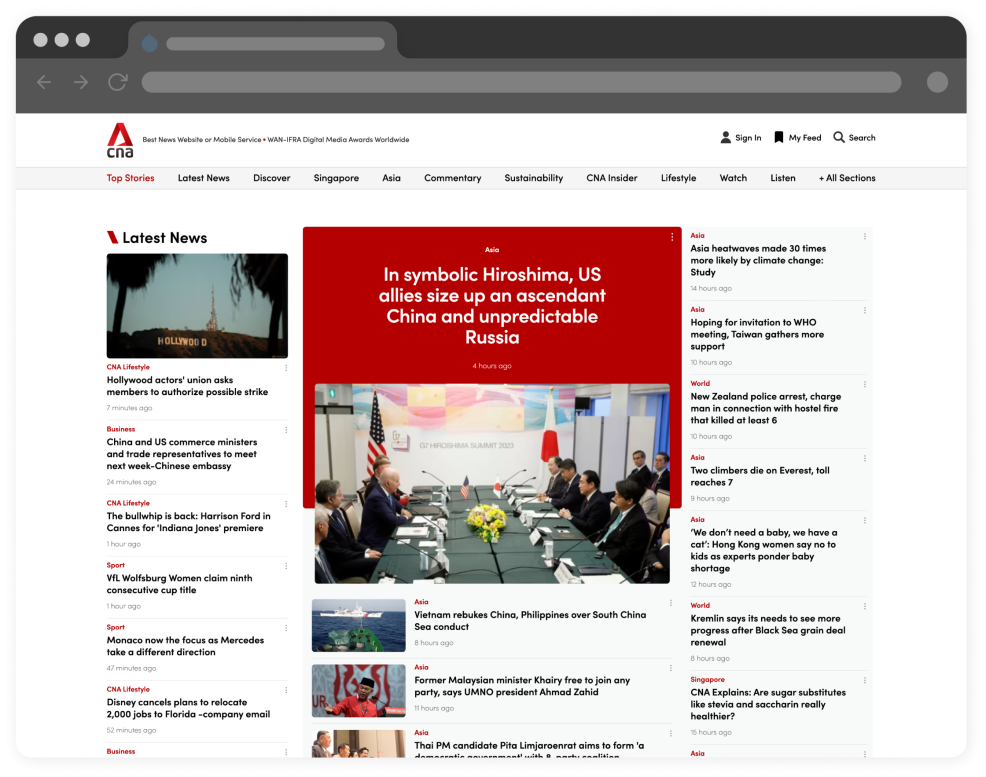Open the Commentary section
Viewport: 986px width, 777px height.
click(x=452, y=178)
